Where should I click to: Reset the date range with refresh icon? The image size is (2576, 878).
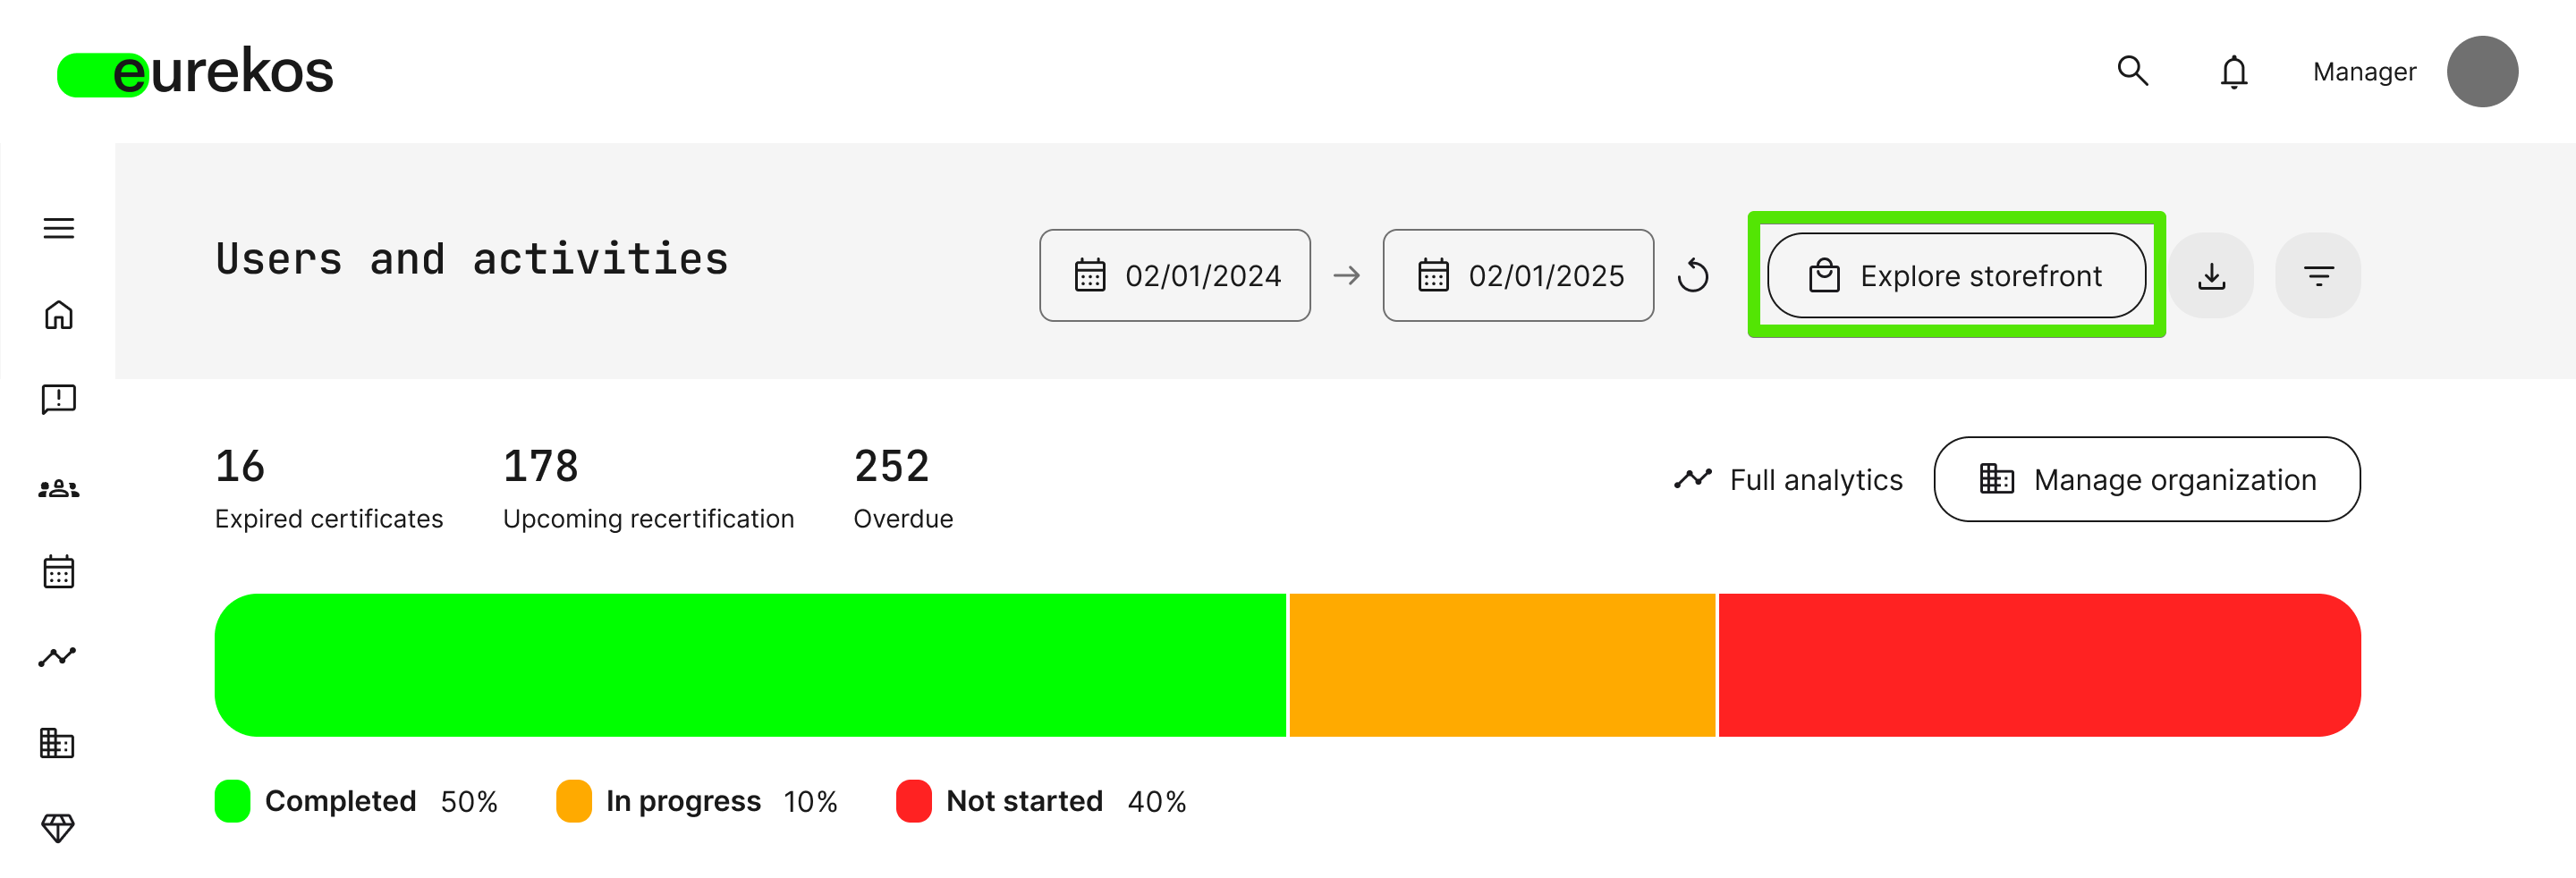click(x=1693, y=275)
